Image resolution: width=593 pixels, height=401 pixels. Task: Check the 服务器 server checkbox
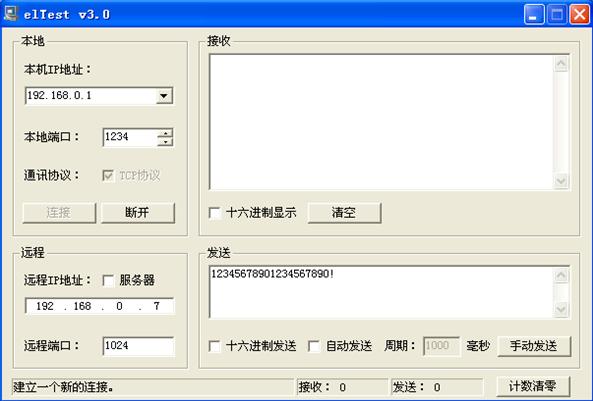(108, 281)
